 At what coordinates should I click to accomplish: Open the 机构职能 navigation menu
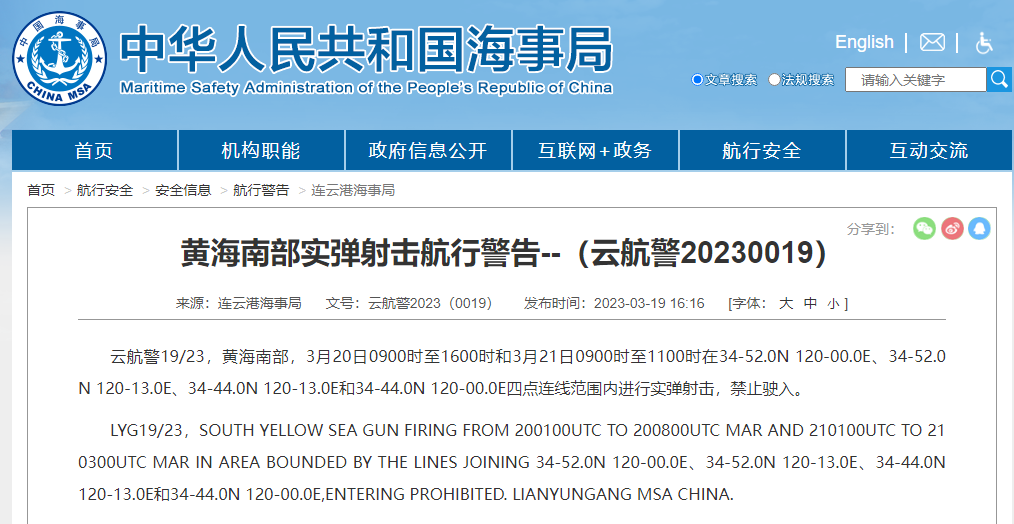261,151
